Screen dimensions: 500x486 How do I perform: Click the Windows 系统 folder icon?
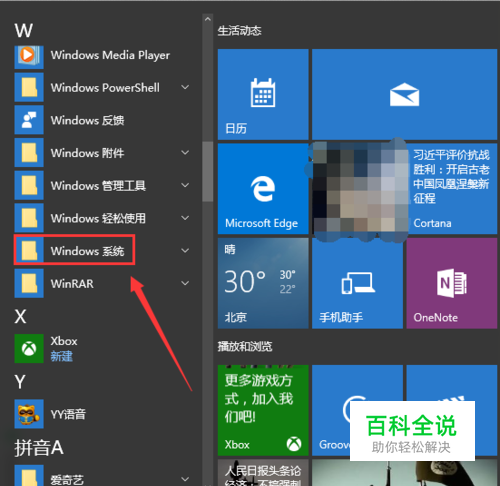click(29, 251)
